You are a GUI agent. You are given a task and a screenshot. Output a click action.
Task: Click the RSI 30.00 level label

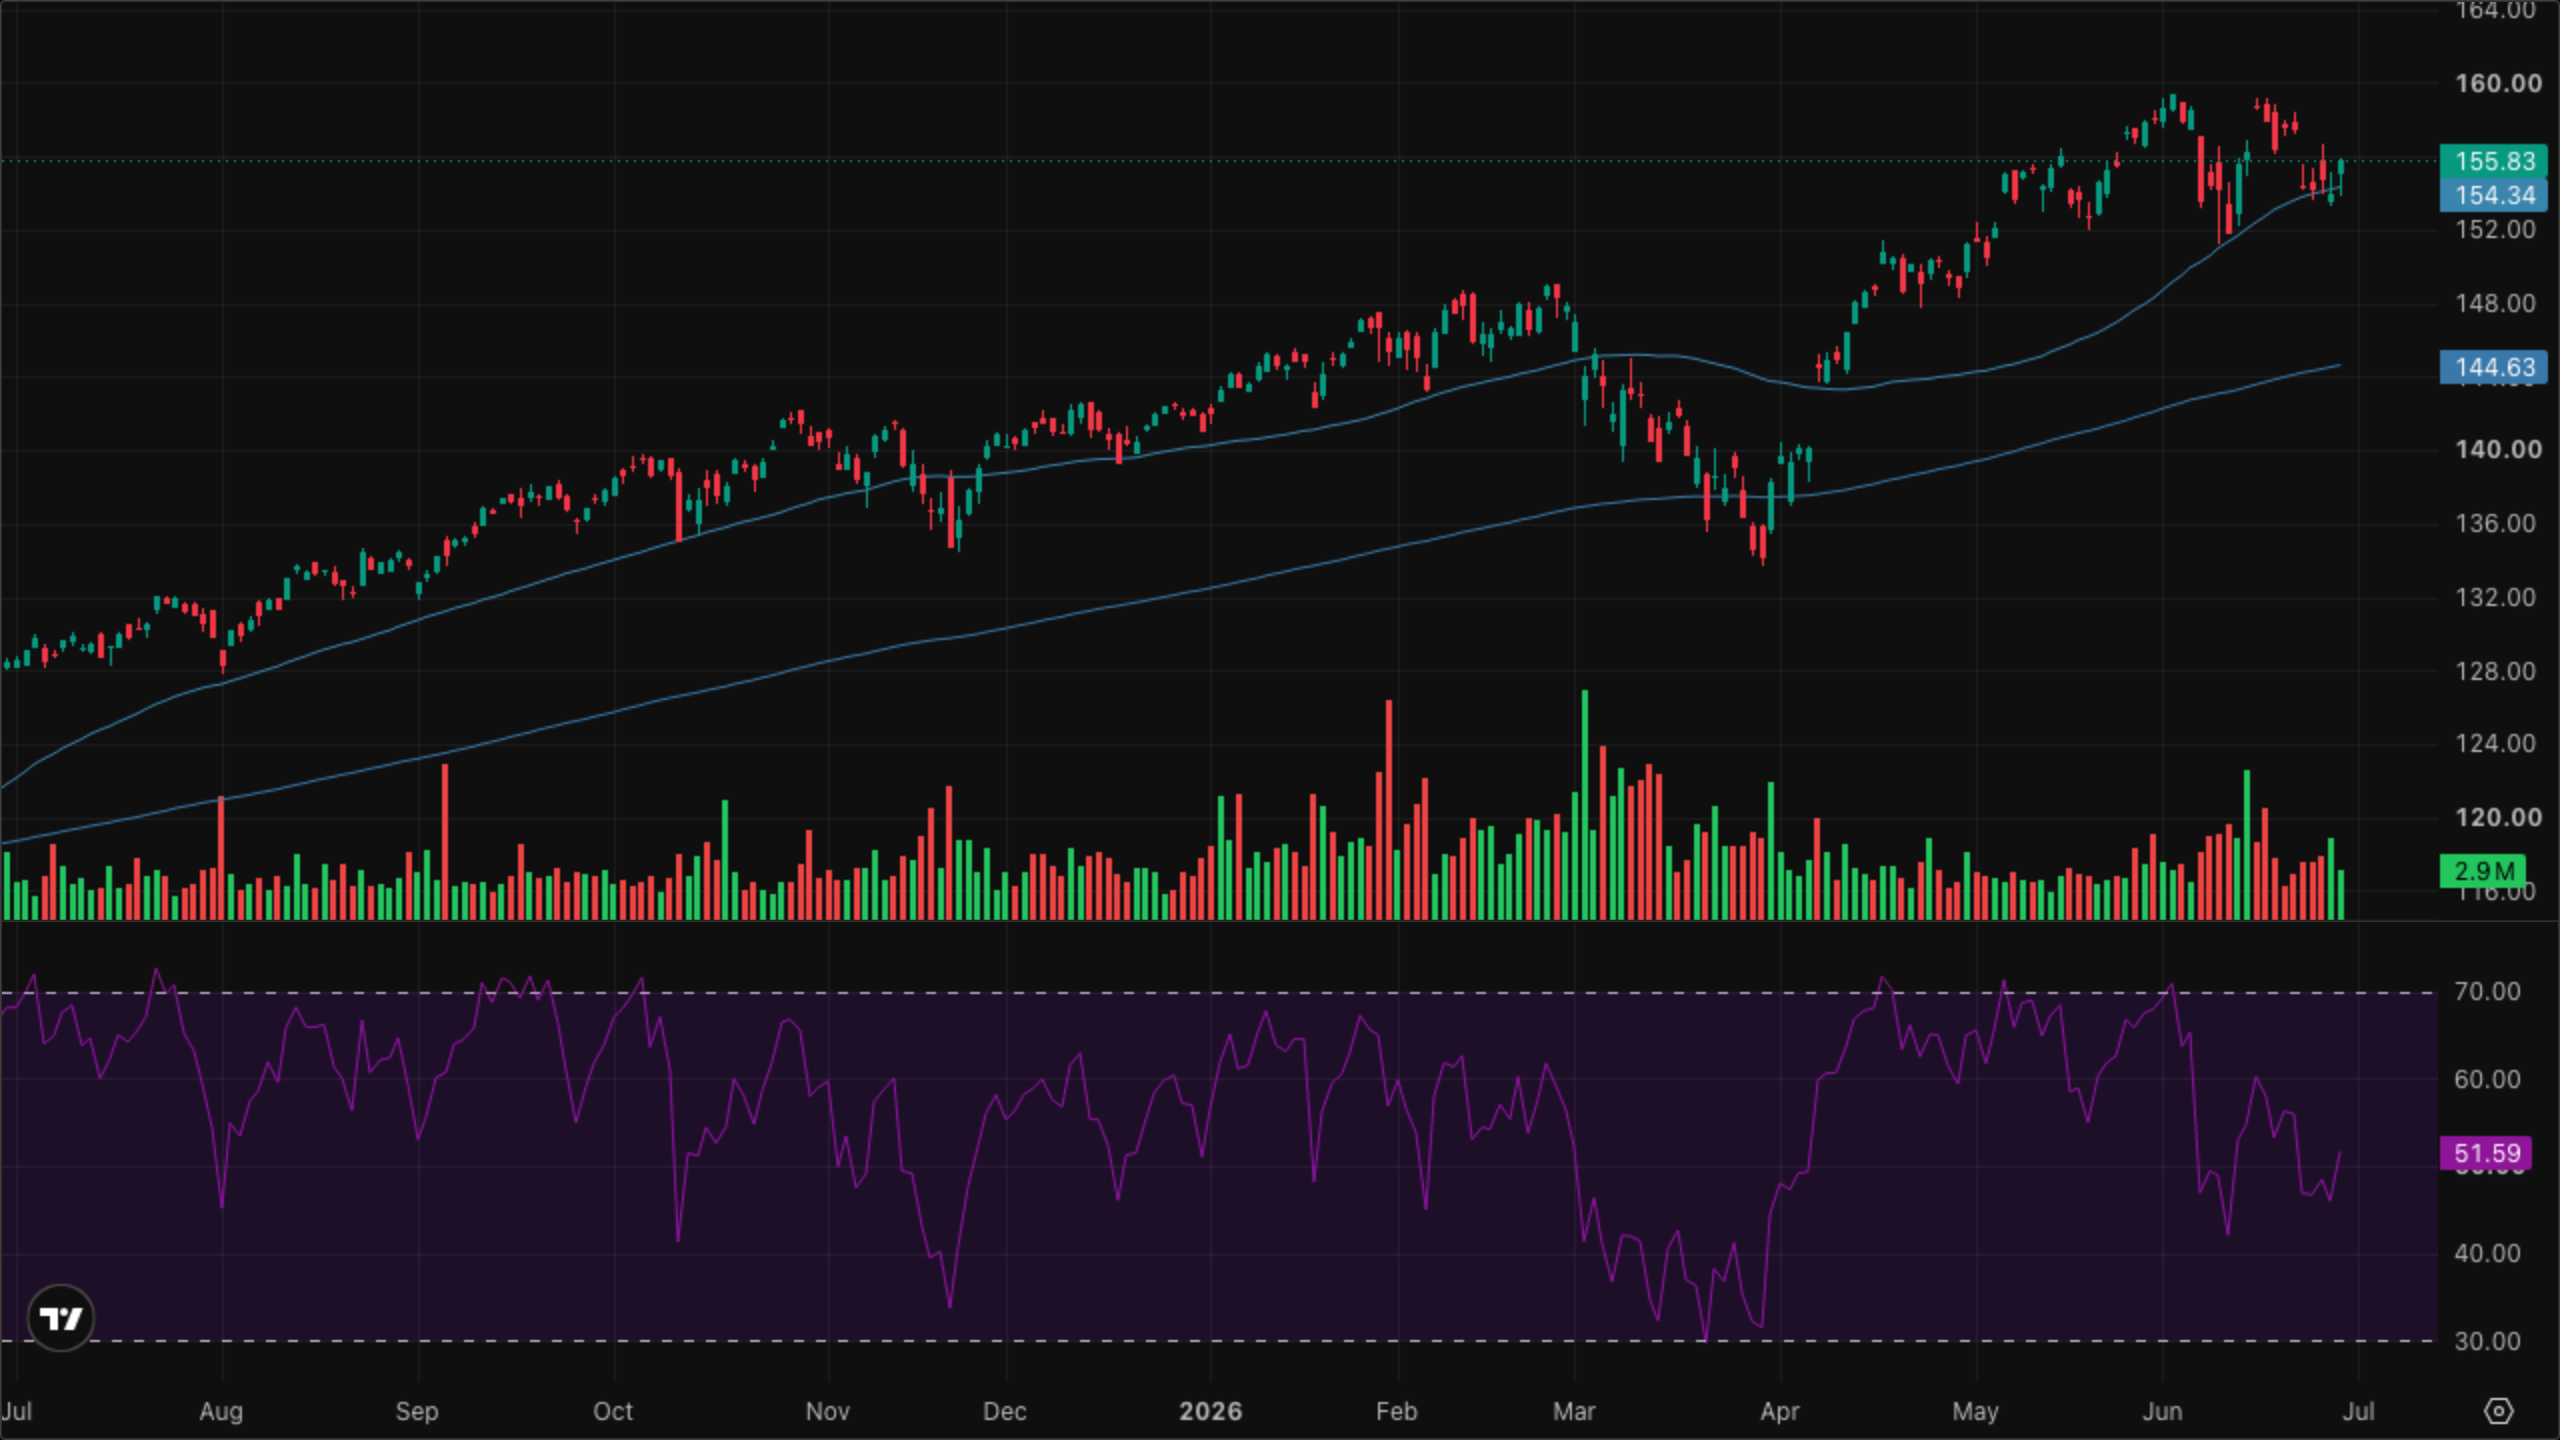tap(2487, 1341)
